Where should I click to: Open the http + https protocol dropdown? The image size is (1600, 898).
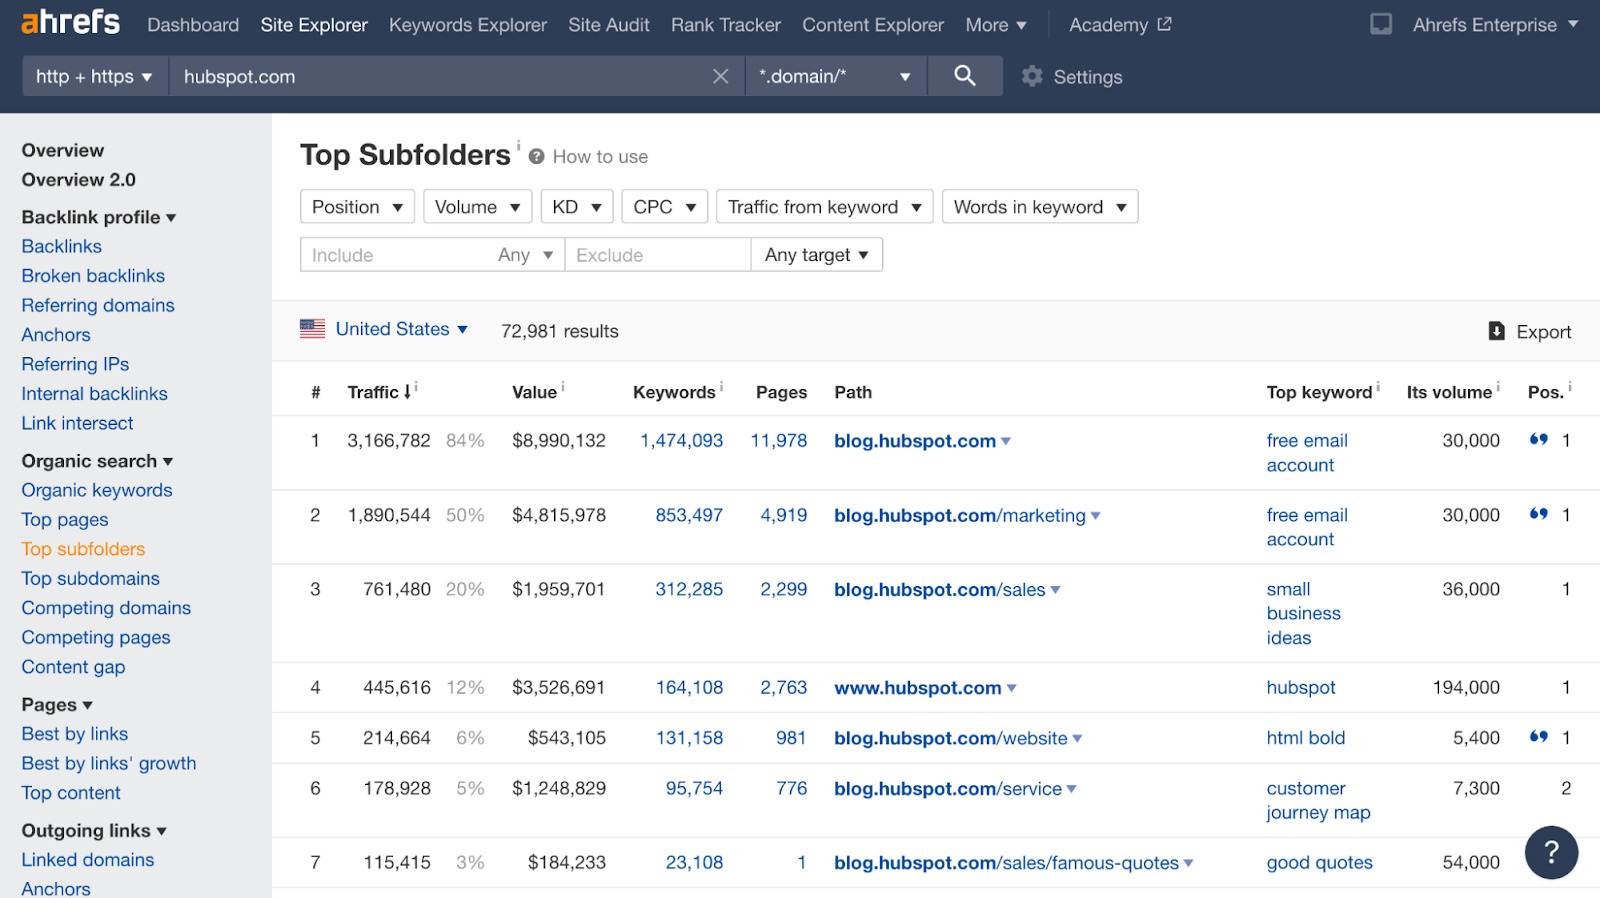pyautogui.click(x=94, y=76)
